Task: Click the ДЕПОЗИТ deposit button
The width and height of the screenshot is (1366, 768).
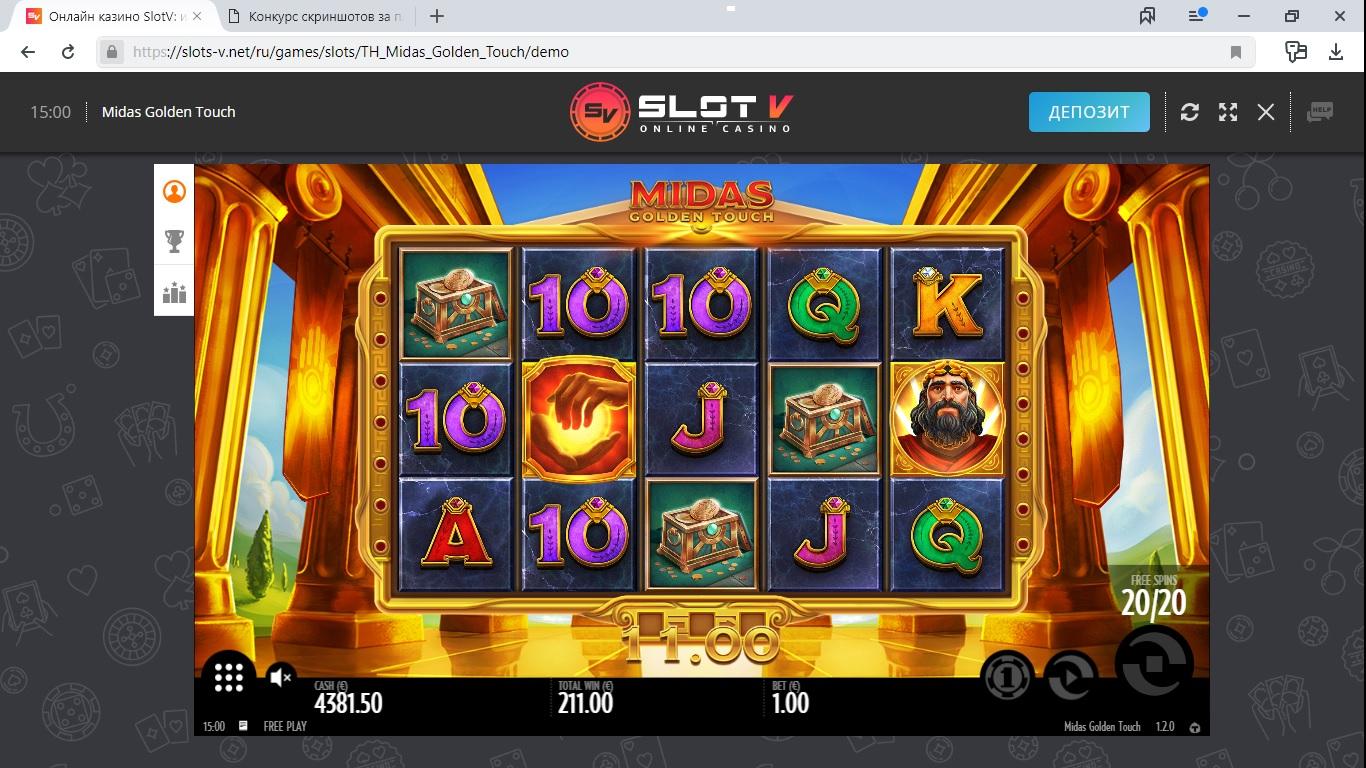Action: [1089, 112]
